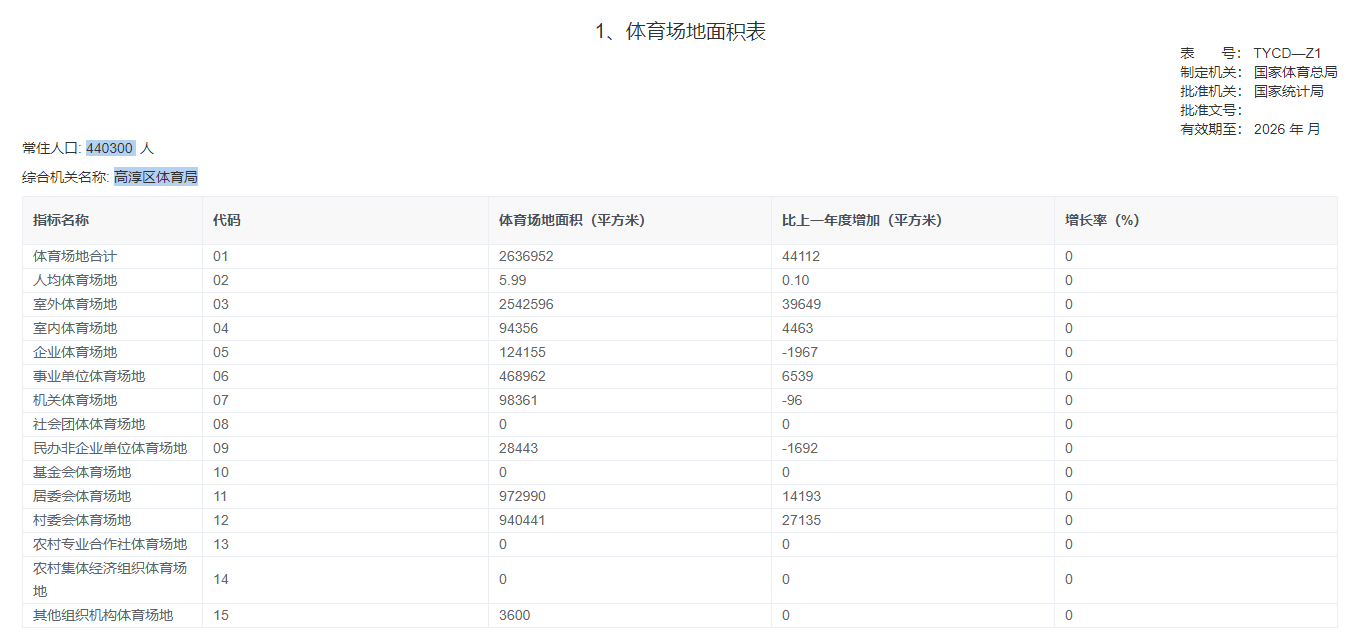1368x633 pixels.
Task: Click the total area value 2636952
Action: point(526,256)
